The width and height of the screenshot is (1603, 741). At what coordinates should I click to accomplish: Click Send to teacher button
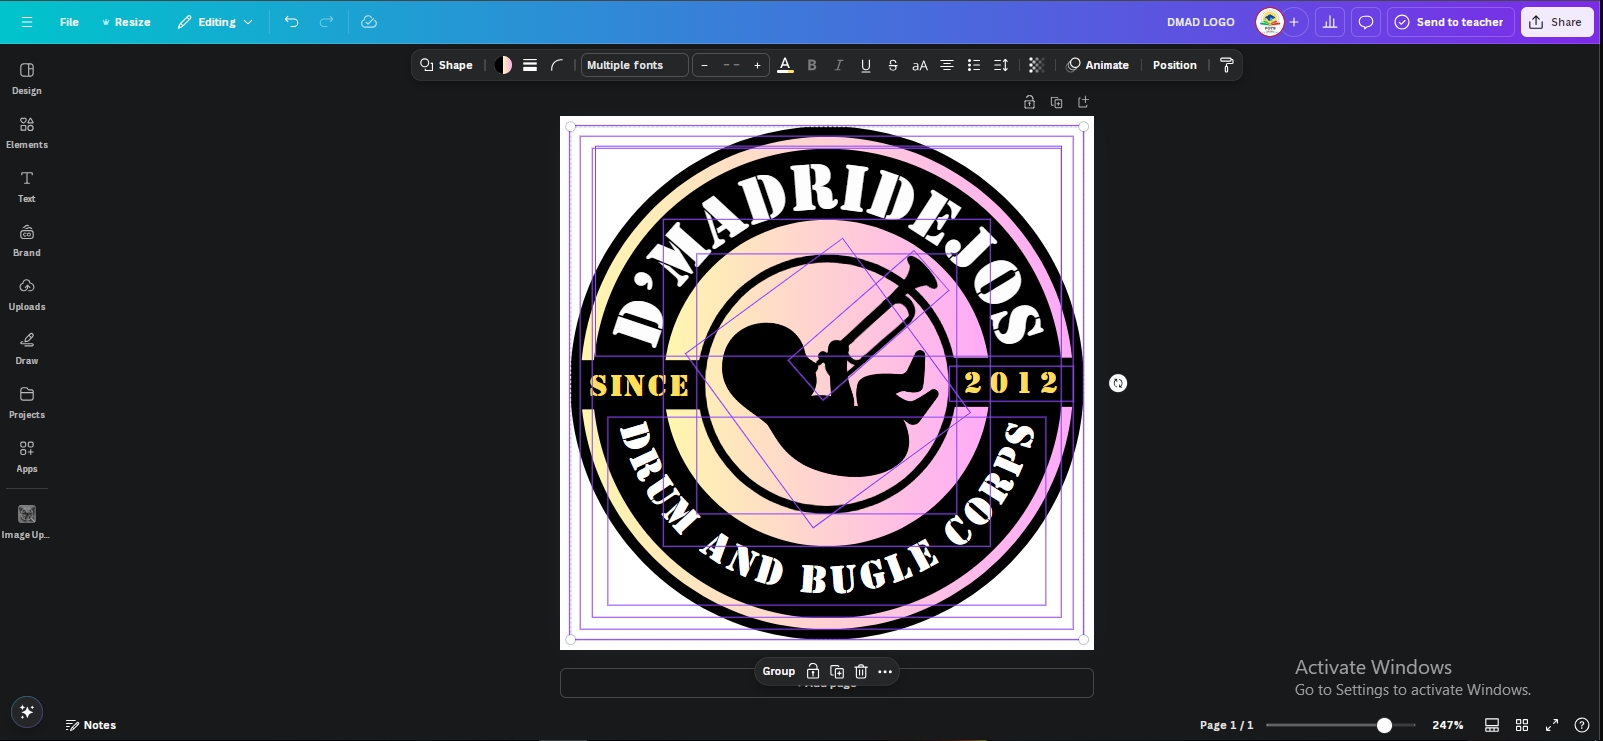pyautogui.click(x=1450, y=22)
